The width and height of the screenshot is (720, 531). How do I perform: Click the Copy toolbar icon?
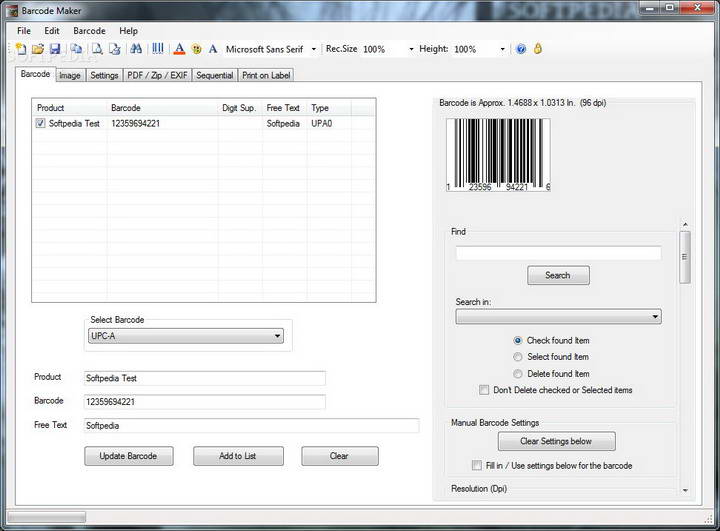[76, 49]
